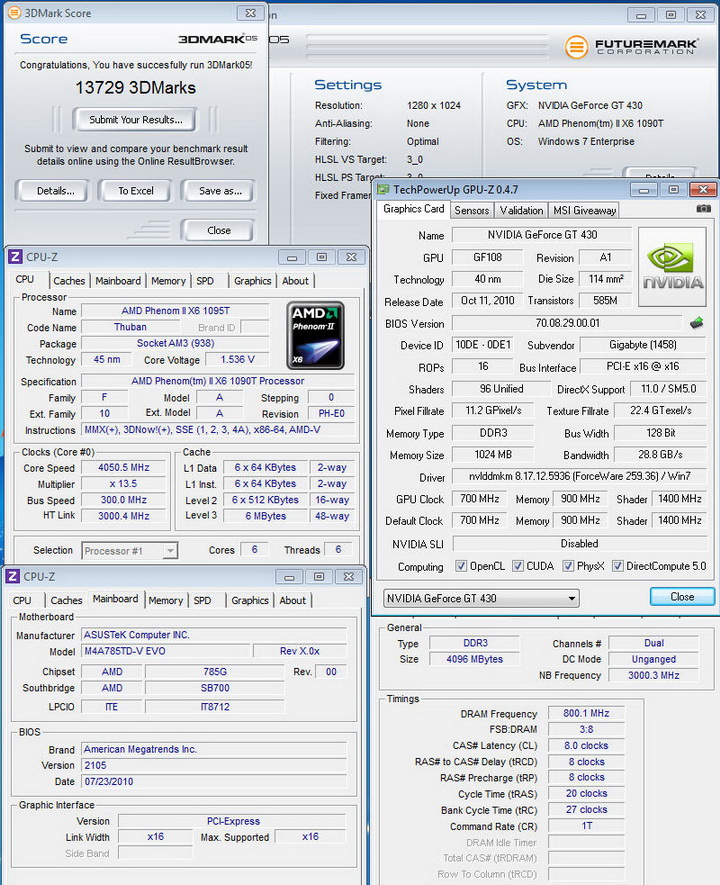720x885 pixels.
Task: Open Graphics tab in top CPU-Z window
Action: (x=253, y=281)
